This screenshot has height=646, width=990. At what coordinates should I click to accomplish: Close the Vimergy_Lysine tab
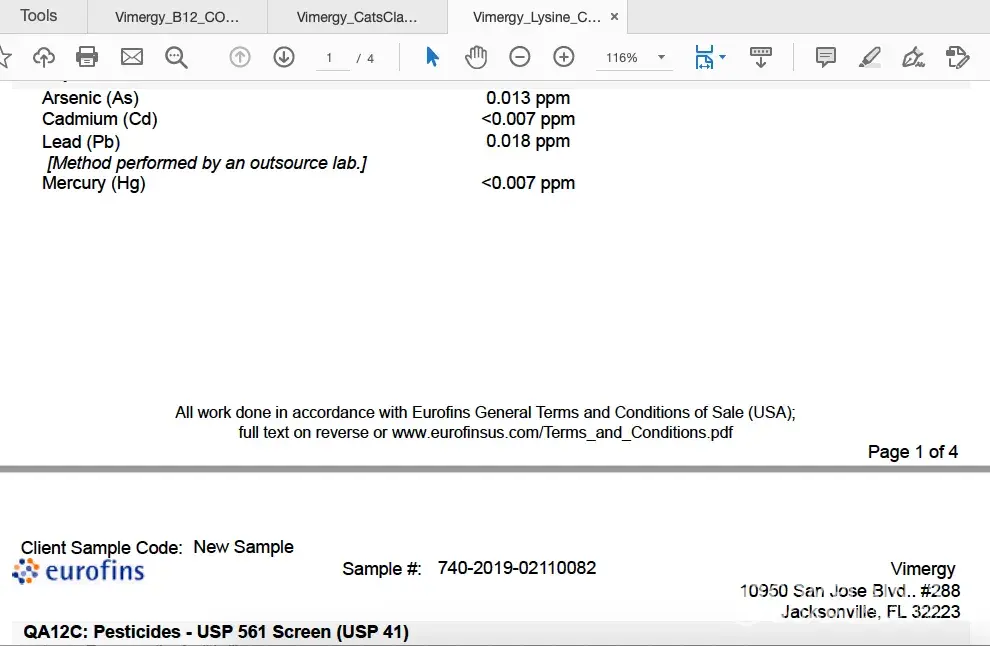click(614, 17)
